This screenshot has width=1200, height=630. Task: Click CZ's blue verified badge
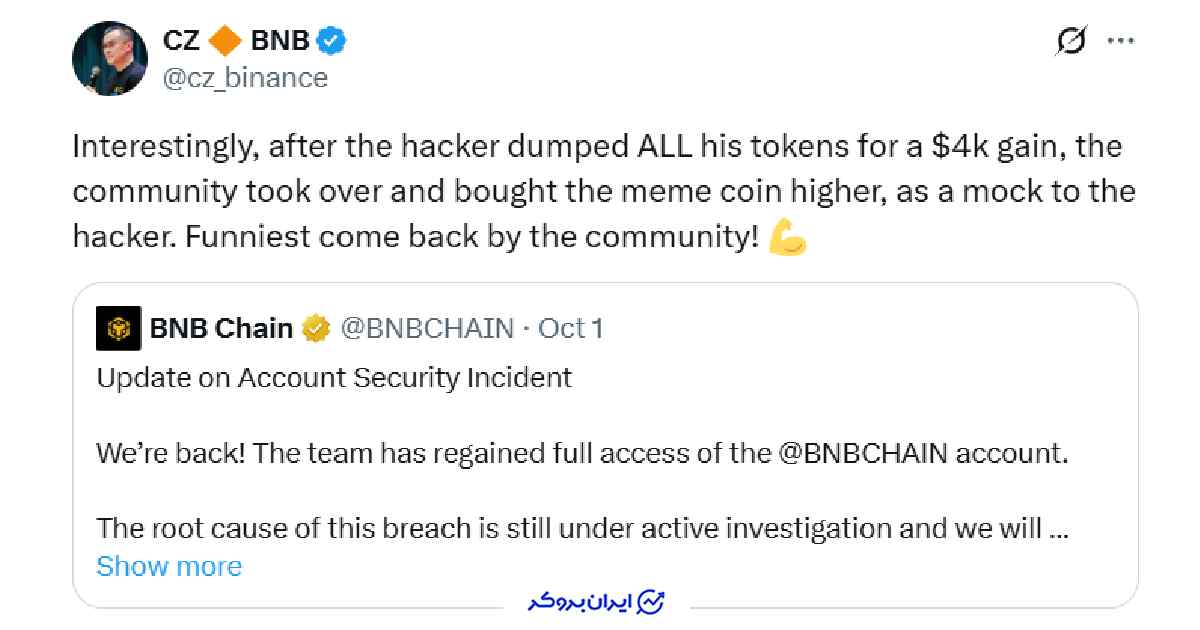[332, 41]
